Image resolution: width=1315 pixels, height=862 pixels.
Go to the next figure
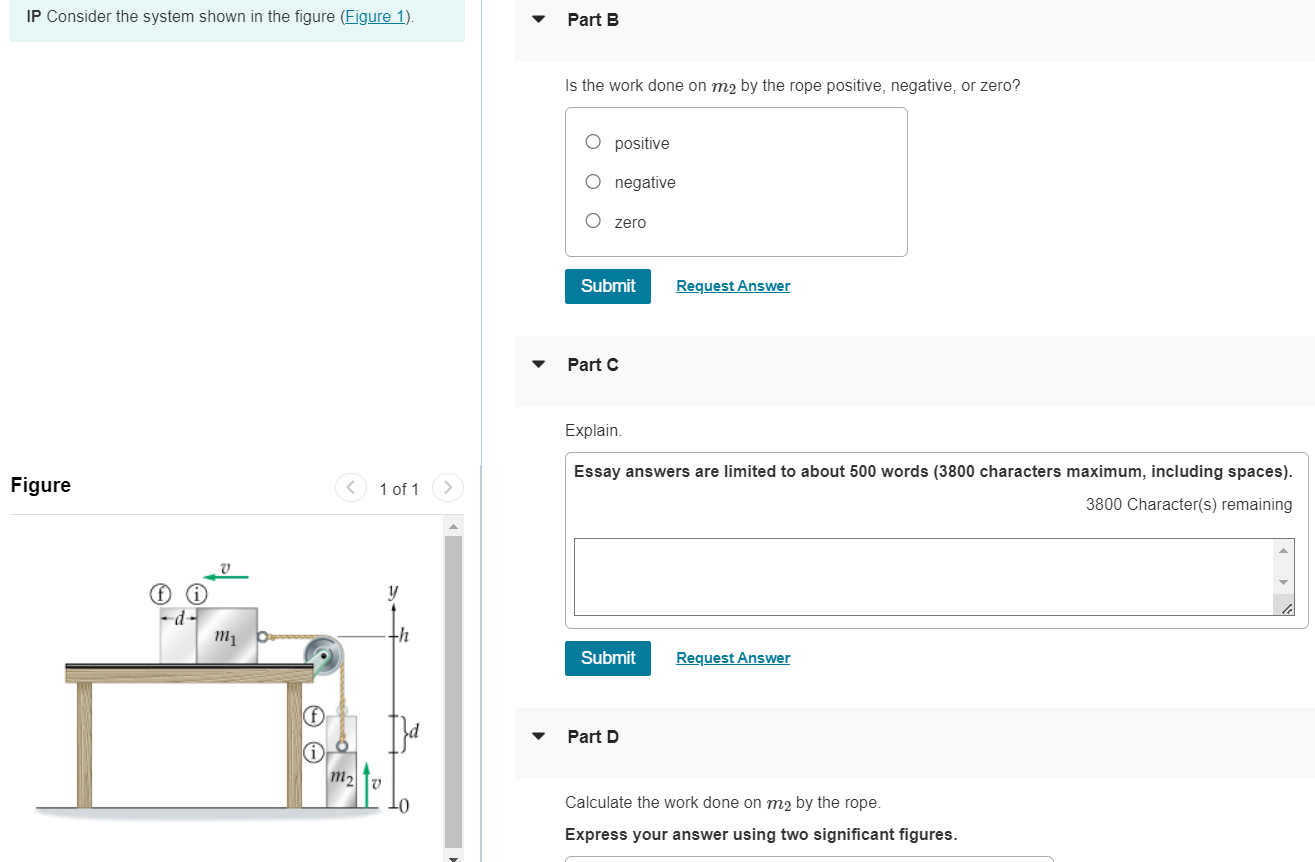[x=447, y=488]
